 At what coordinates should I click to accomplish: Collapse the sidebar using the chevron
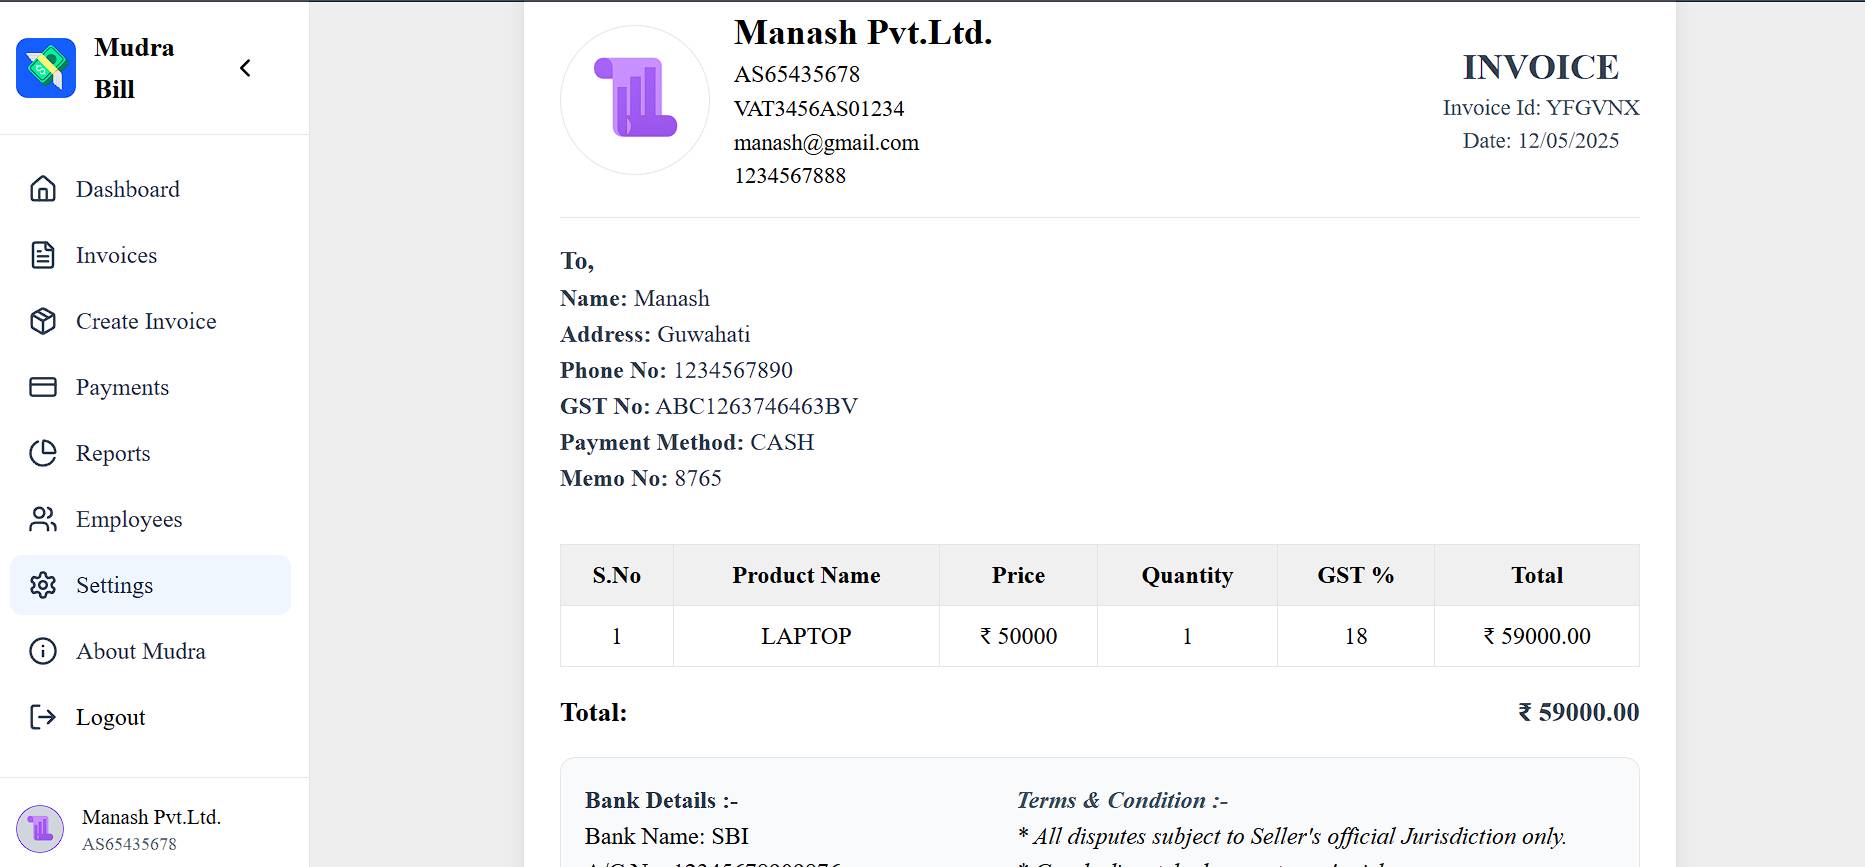point(244,67)
